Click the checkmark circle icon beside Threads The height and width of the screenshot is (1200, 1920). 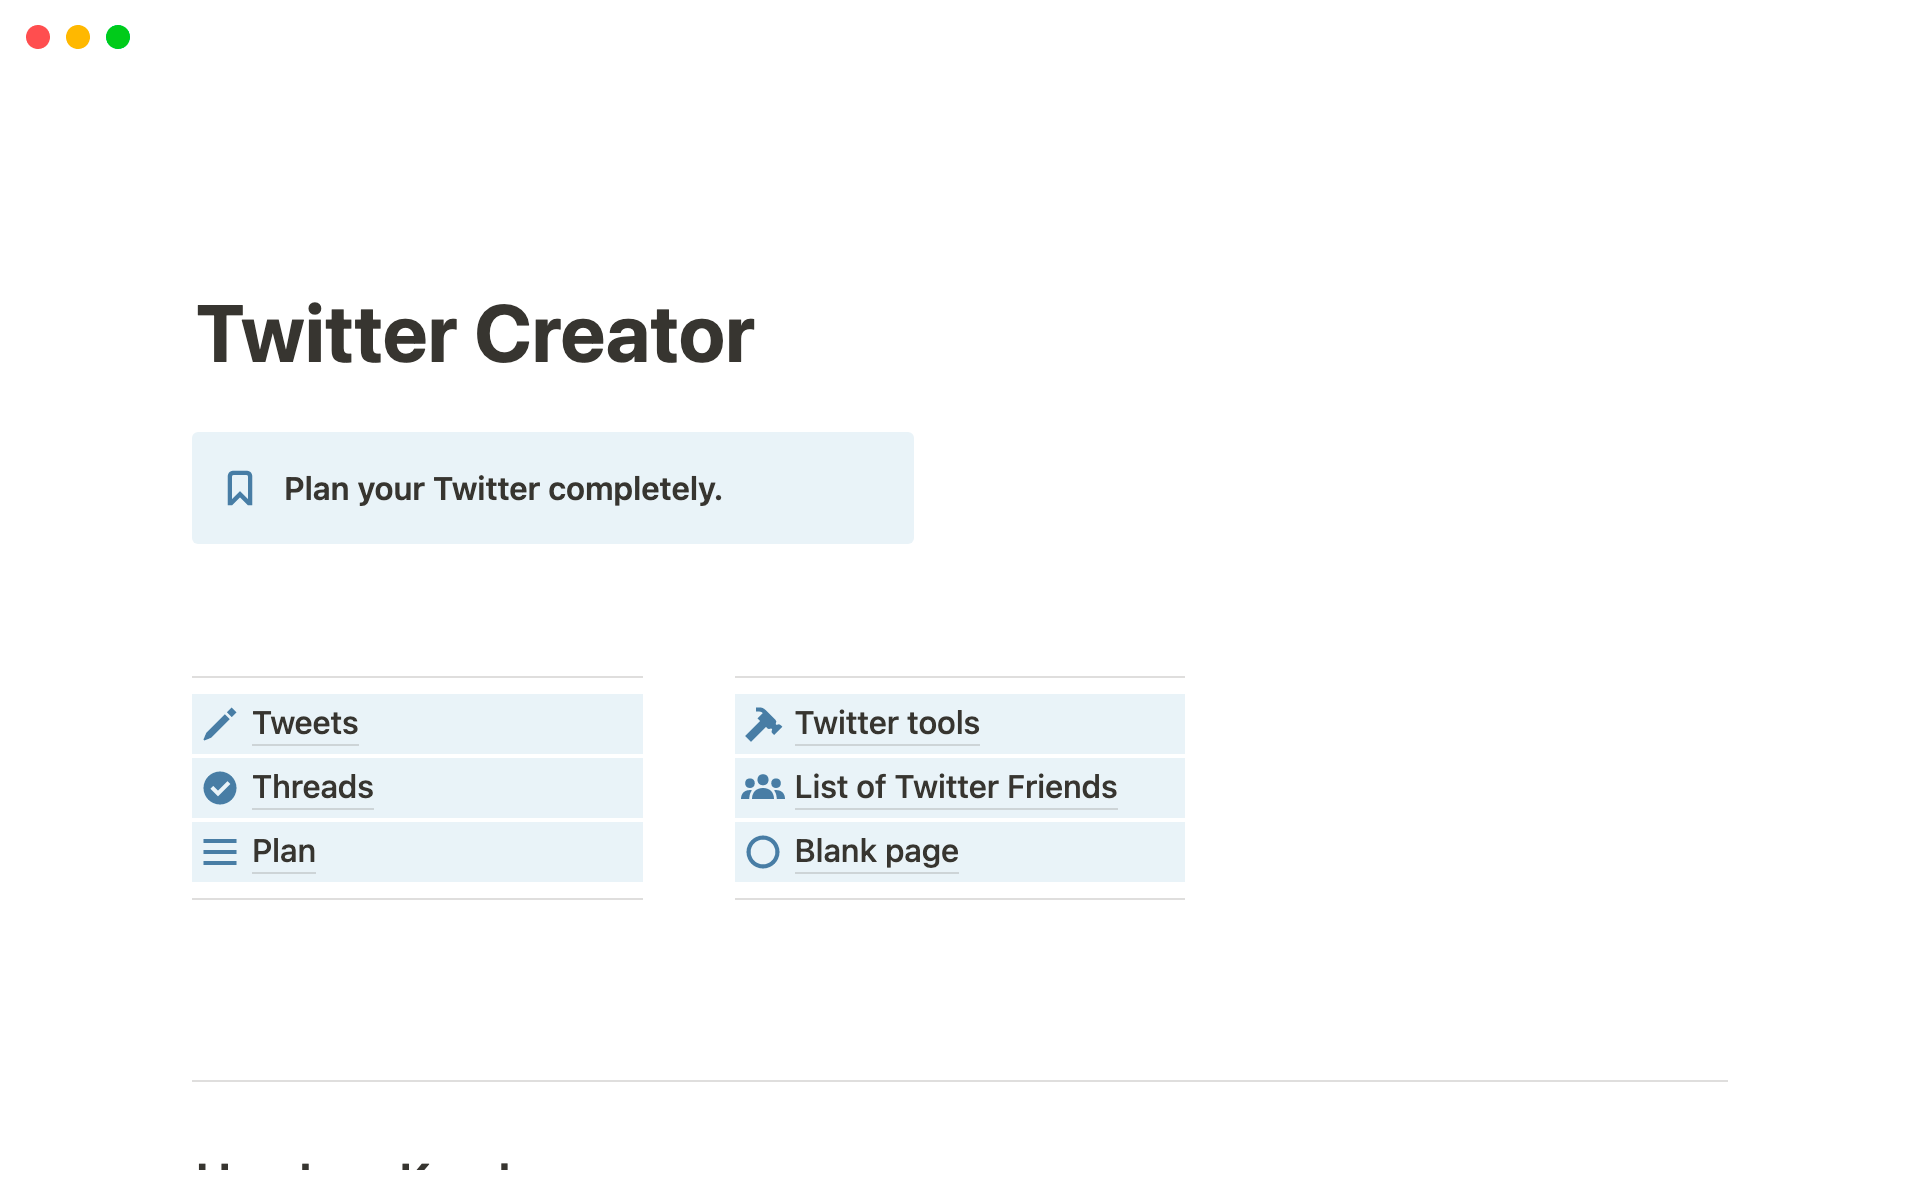pyautogui.click(x=220, y=788)
